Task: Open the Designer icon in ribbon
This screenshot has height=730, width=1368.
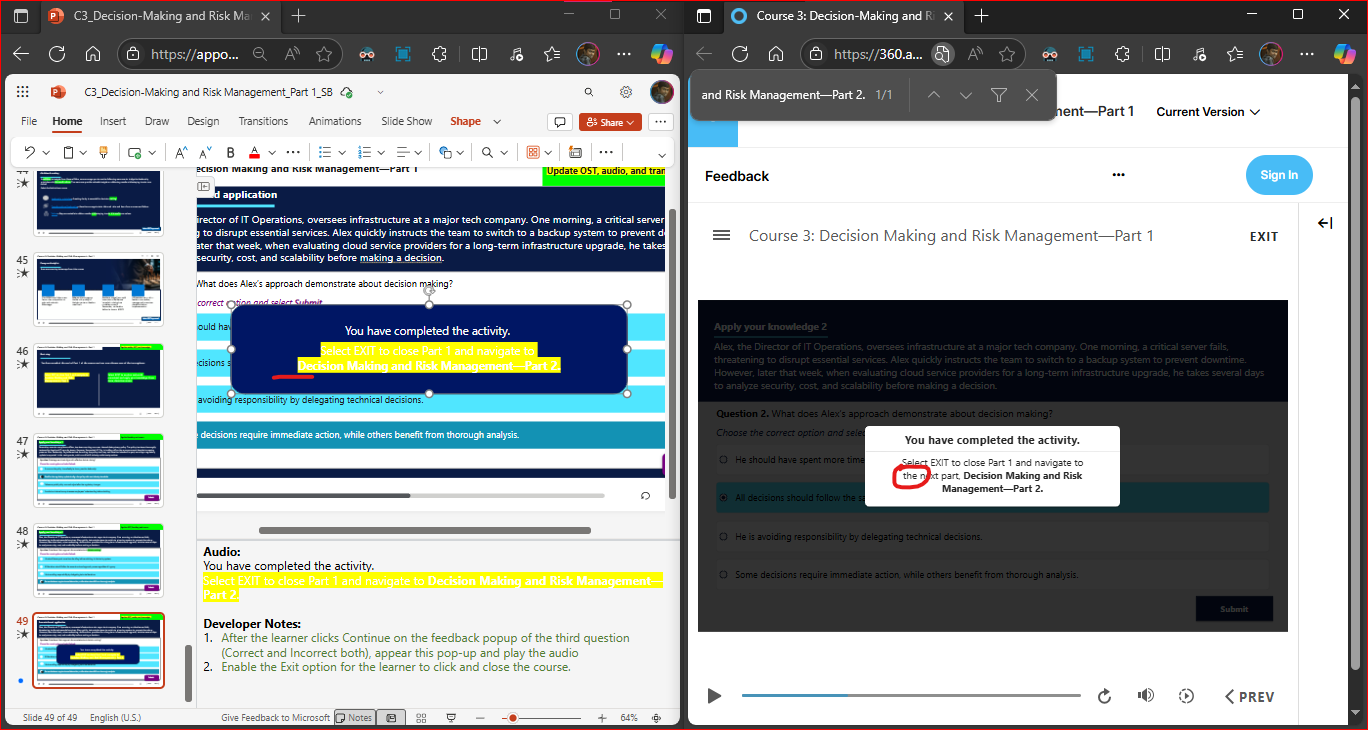Action: pyautogui.click(x=533, y=152)
